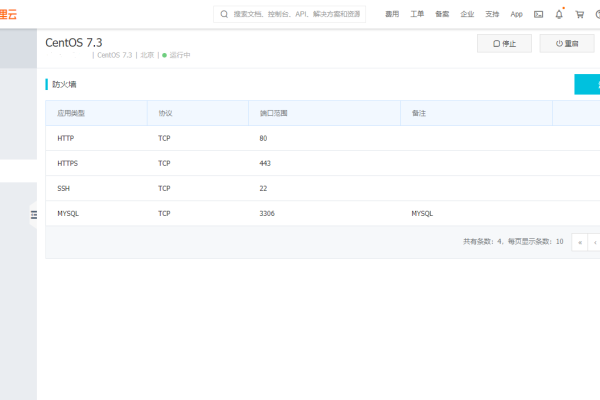The image size is (600, 400).
Task: Open the 备案 ICP filing menu
Action: (x=442, y=14)
